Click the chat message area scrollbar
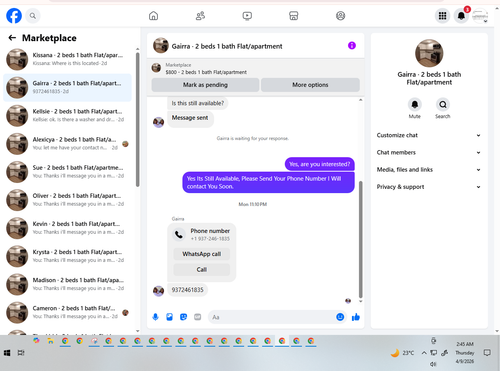 point(360,239)
